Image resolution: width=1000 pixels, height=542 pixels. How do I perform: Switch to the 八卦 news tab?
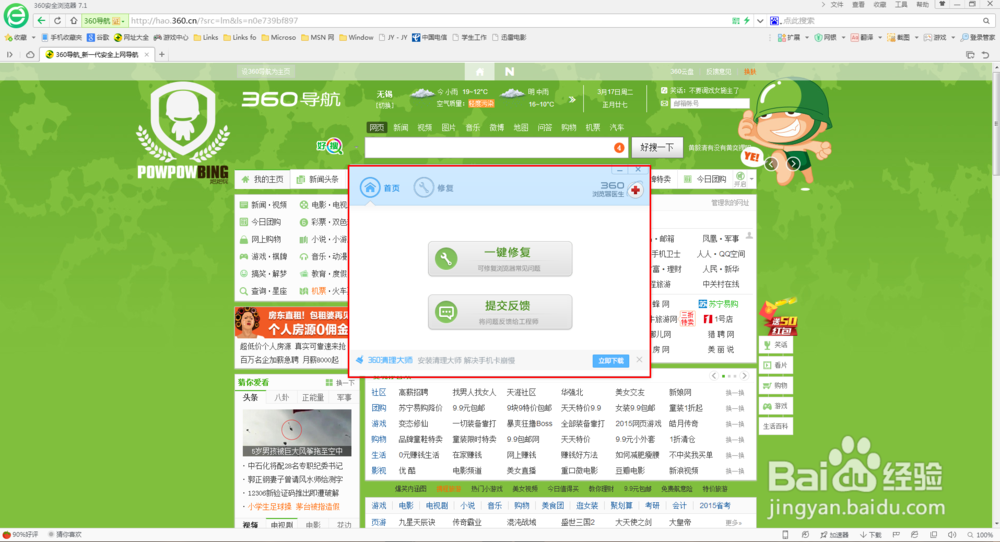(x=281, y=397)
